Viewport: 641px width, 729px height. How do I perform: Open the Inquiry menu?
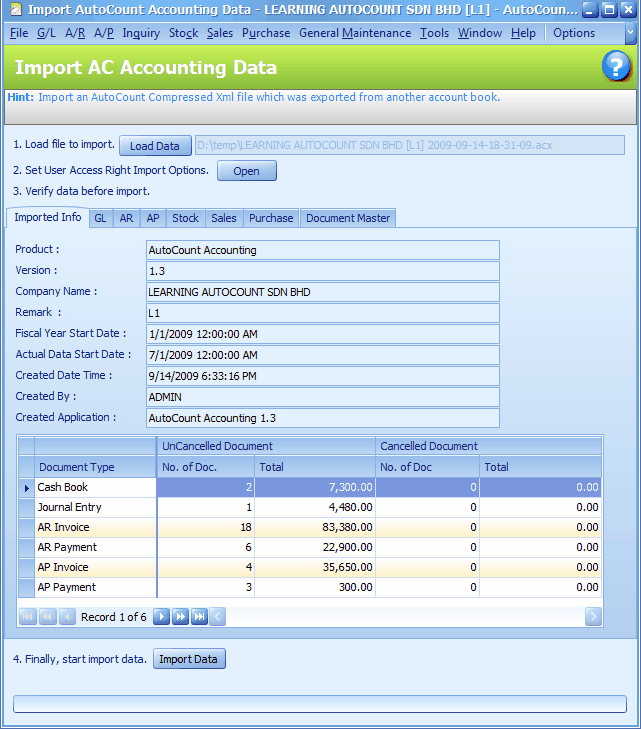(141, 33)
